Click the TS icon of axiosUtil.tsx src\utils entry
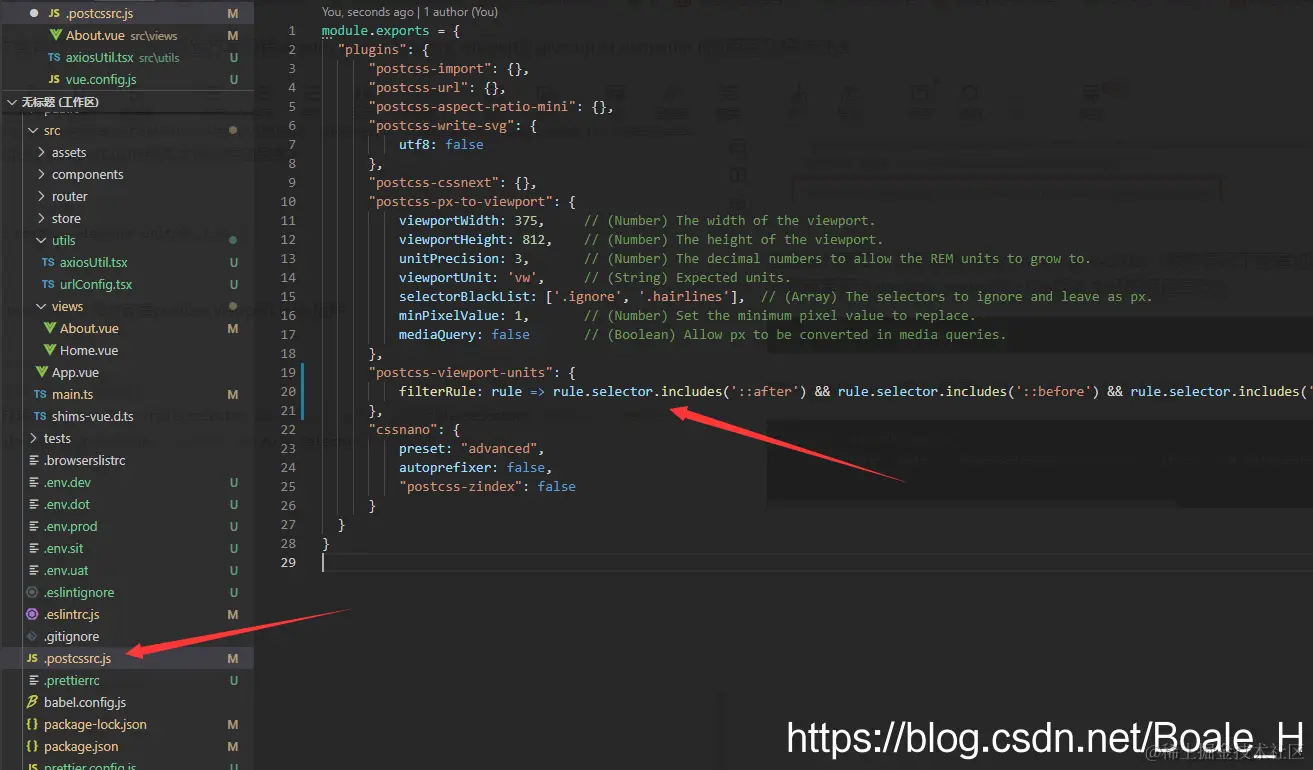This screenshot has width=1313, height=770. point(55,57)
